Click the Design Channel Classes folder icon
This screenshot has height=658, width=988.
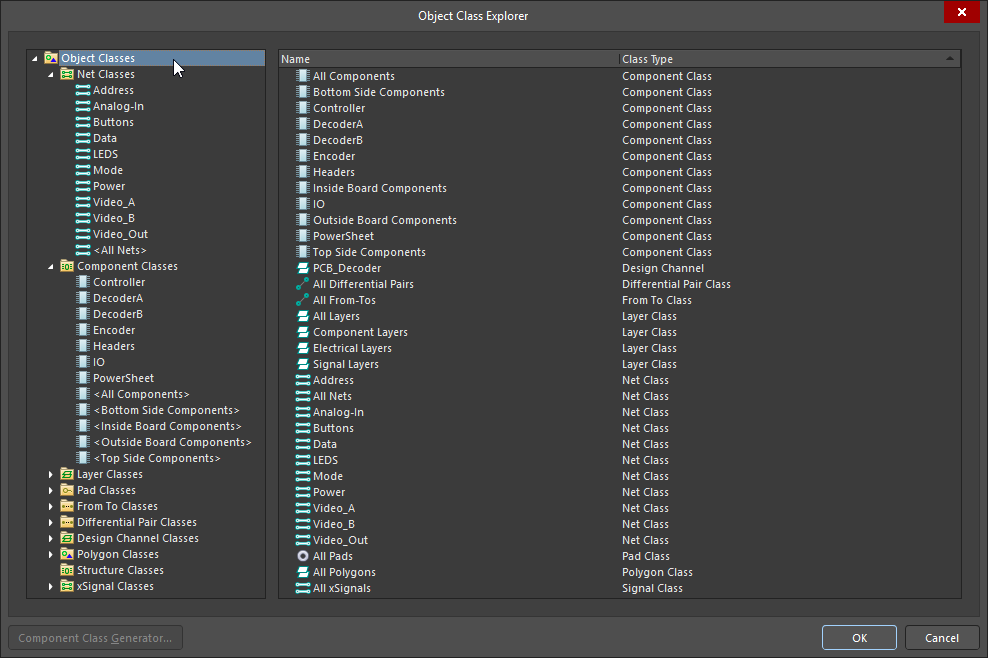[67, 538]
